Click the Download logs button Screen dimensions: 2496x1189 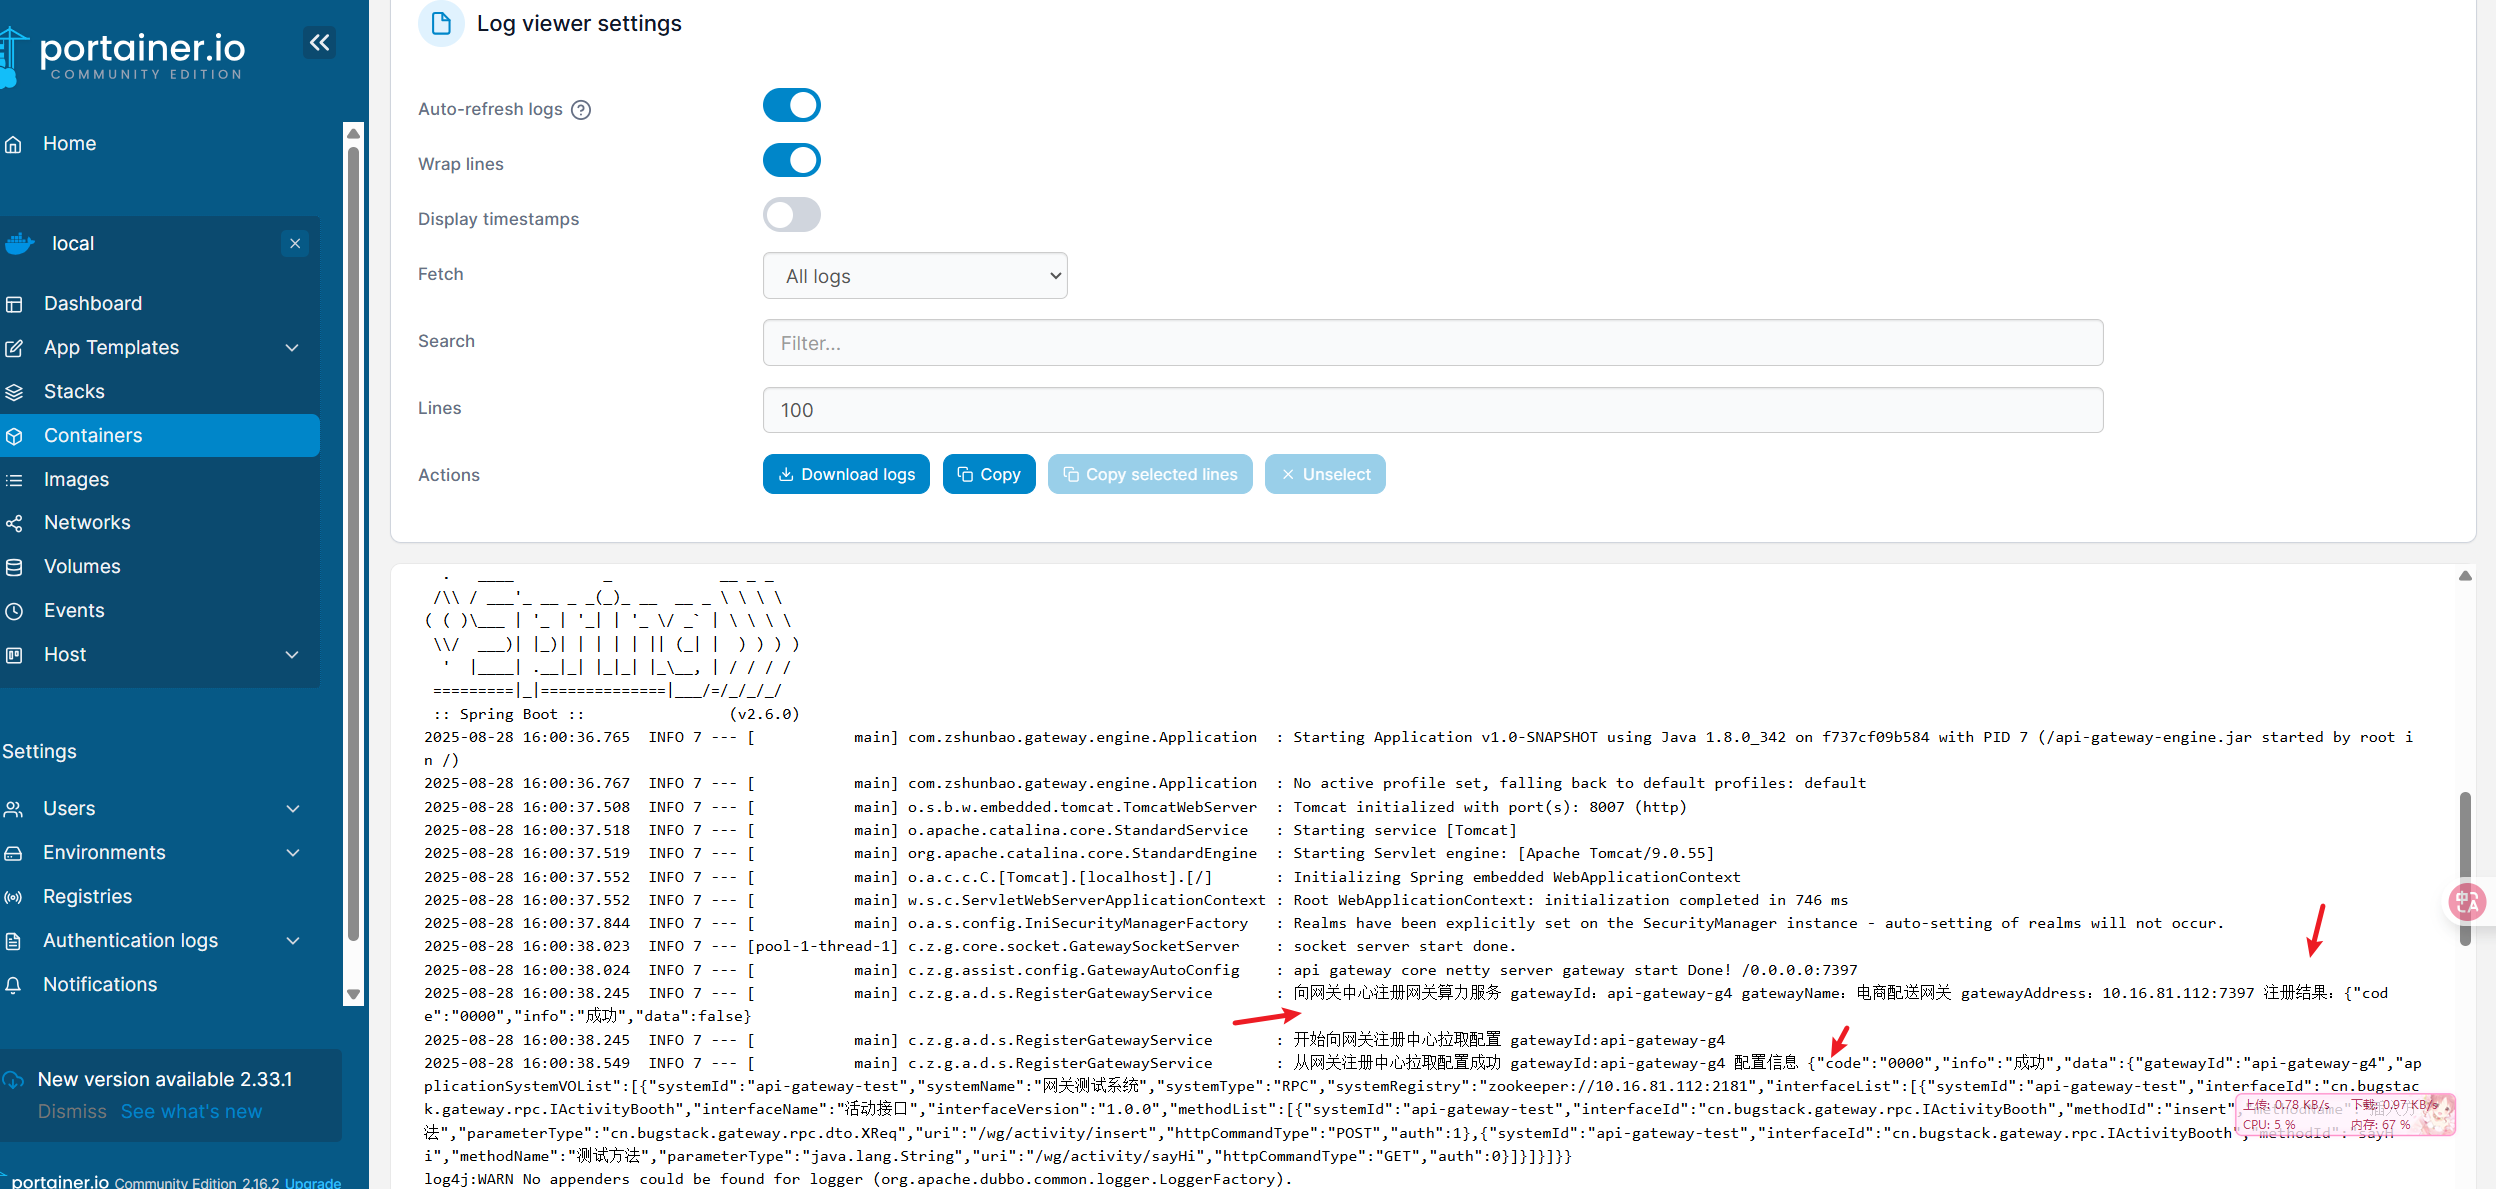846,474
